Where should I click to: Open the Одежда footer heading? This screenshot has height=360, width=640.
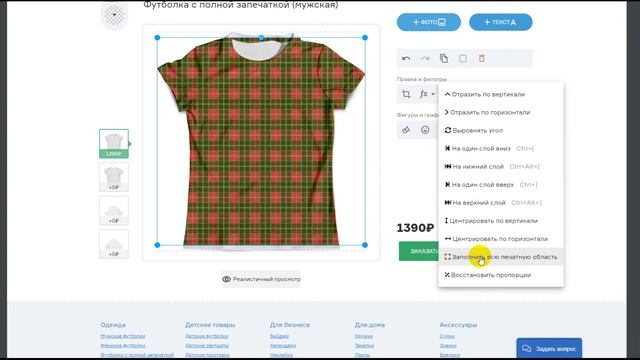coord(113,325)
